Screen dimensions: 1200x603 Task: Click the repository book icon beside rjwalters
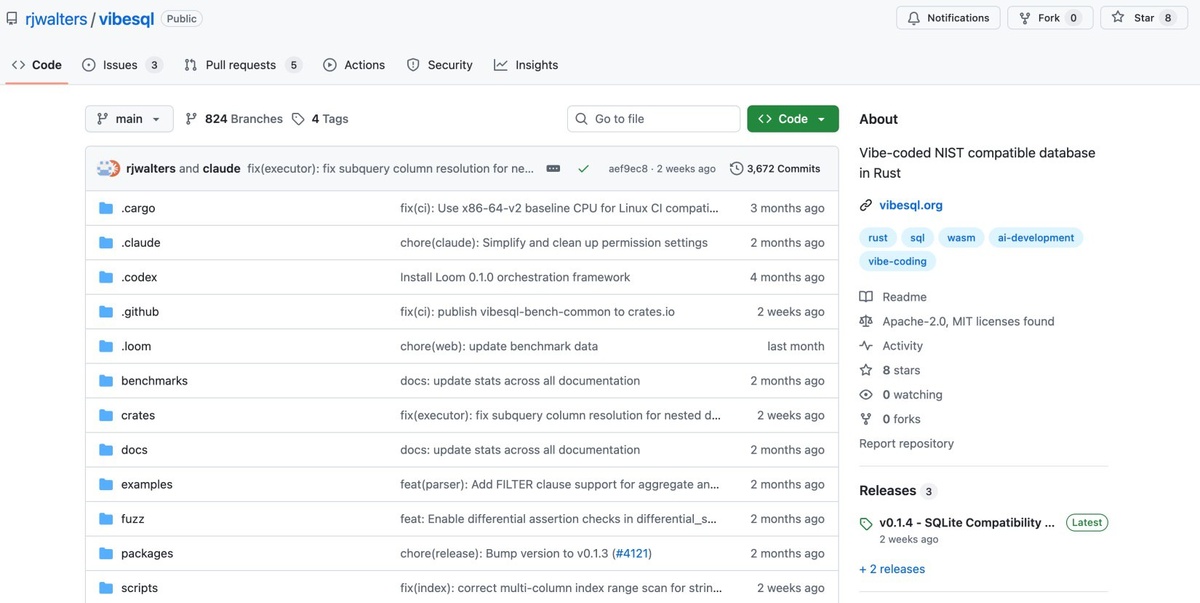tap(12, 18)
